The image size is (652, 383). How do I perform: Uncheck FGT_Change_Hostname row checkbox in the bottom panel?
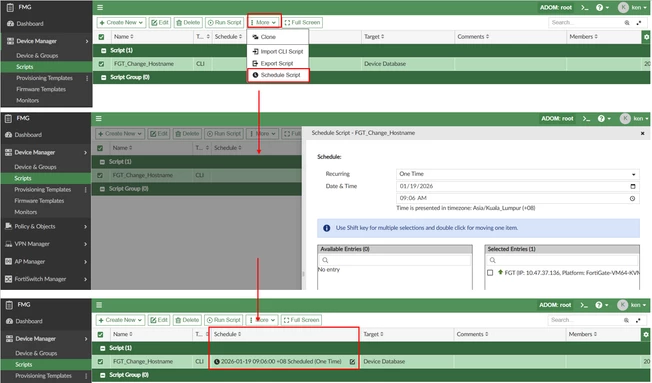tap(100, 362)
